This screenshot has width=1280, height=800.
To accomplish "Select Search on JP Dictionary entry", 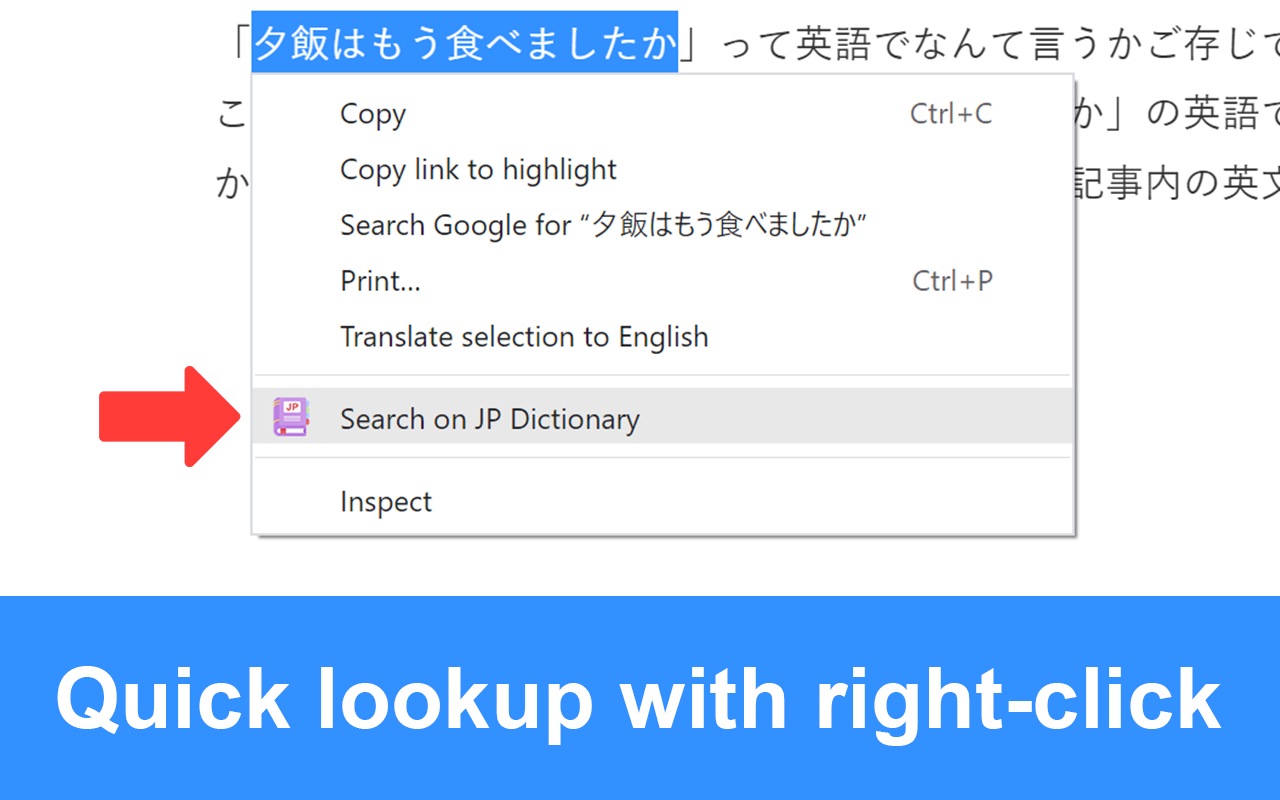I will (662, 417).
